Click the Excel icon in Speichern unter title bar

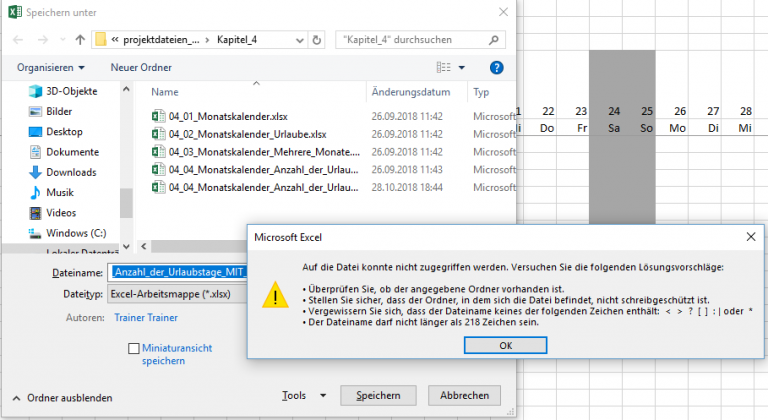15,12
